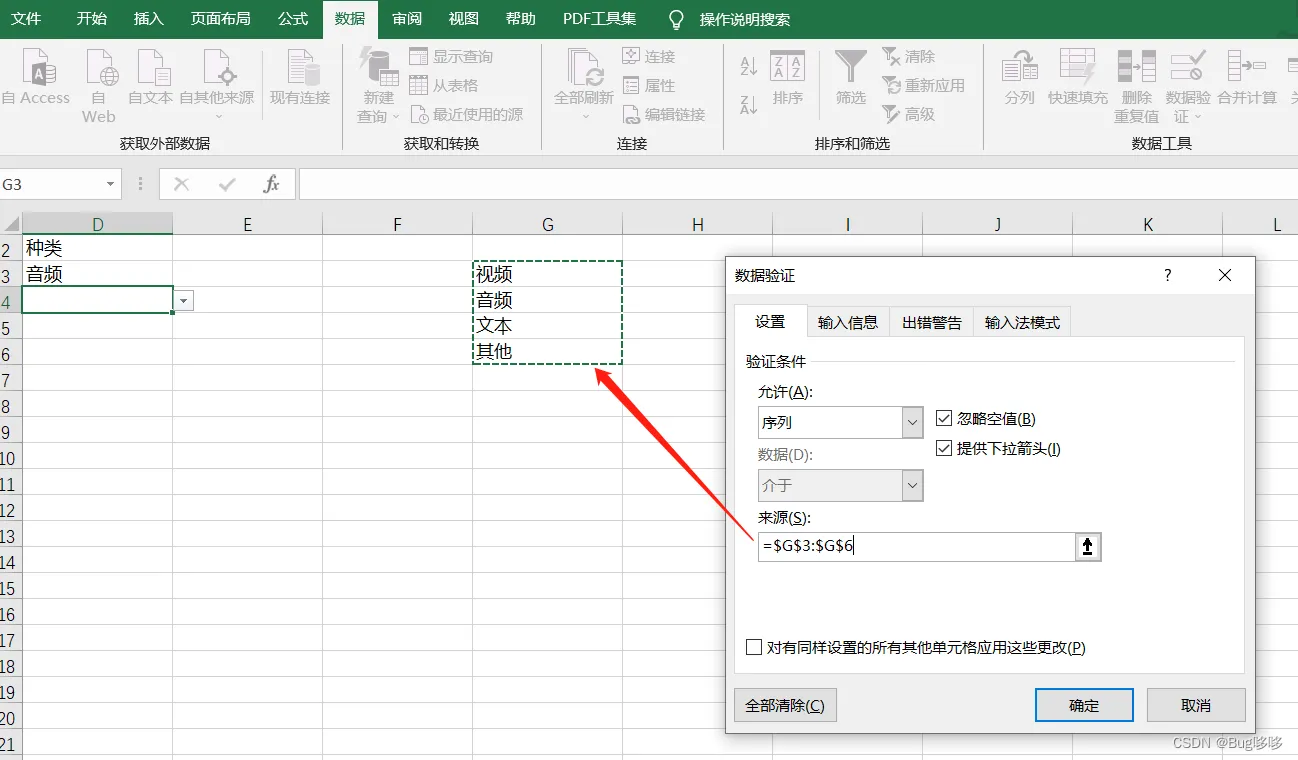This screenshot has width=1298, height=760.
Task: Open the PDF工具集 tab
Action: 600,19
